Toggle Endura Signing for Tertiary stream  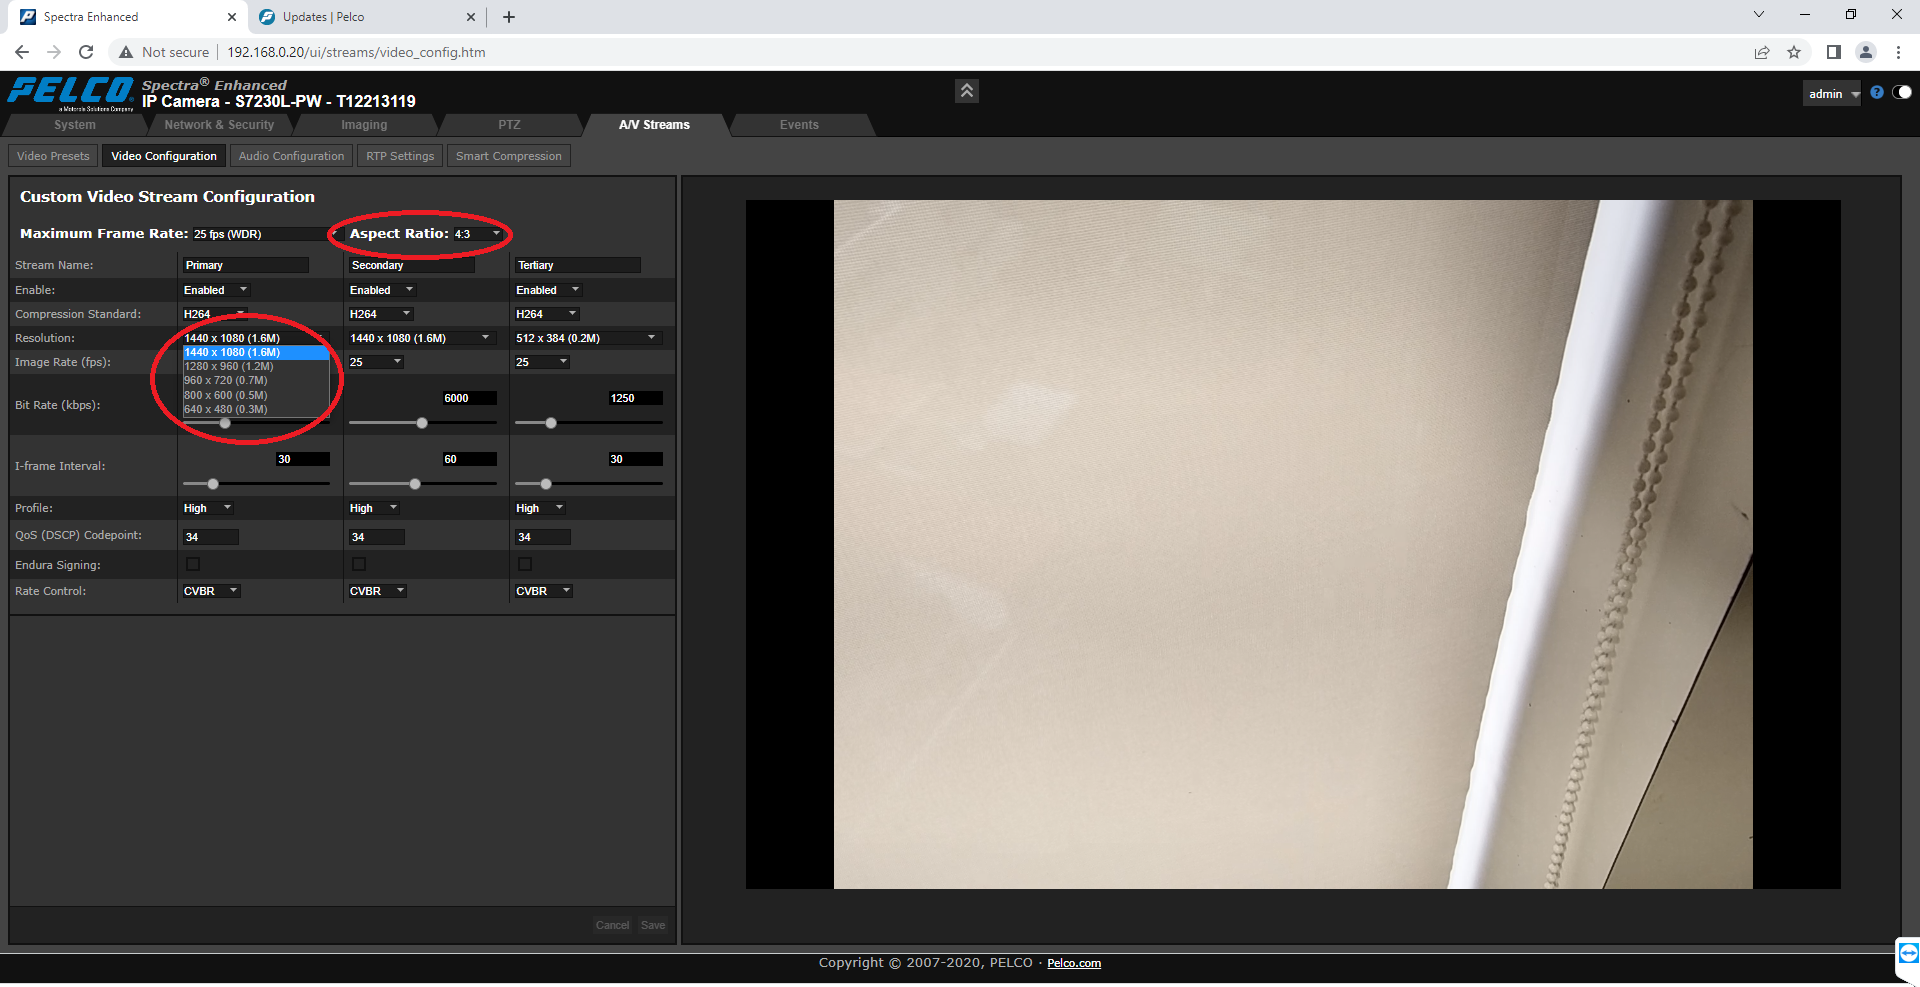click(x=525, y=564)
